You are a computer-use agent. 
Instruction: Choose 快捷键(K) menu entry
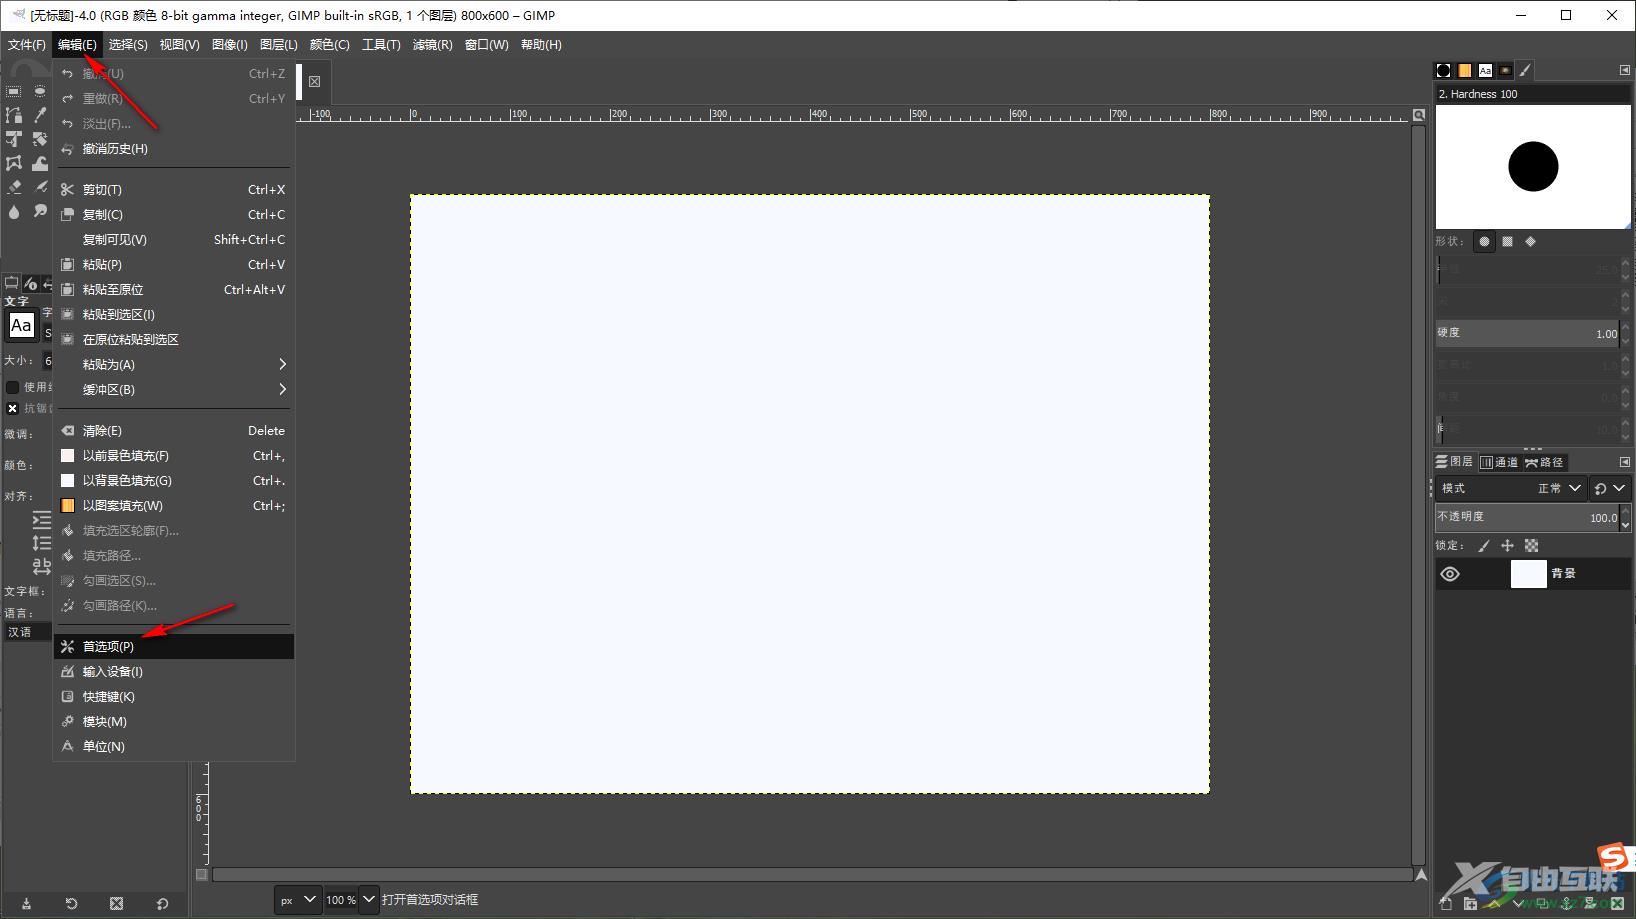click(x=174, y=696)
